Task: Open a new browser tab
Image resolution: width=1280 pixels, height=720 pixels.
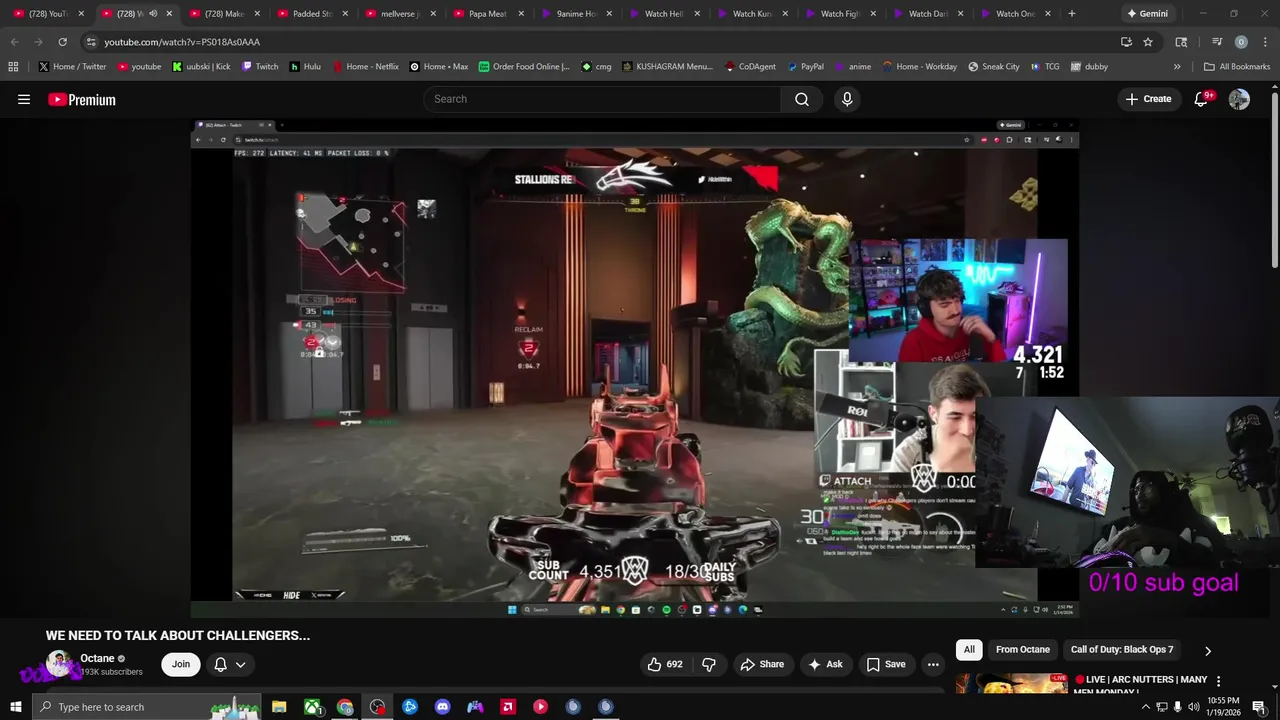Action: coord(1072,14)
